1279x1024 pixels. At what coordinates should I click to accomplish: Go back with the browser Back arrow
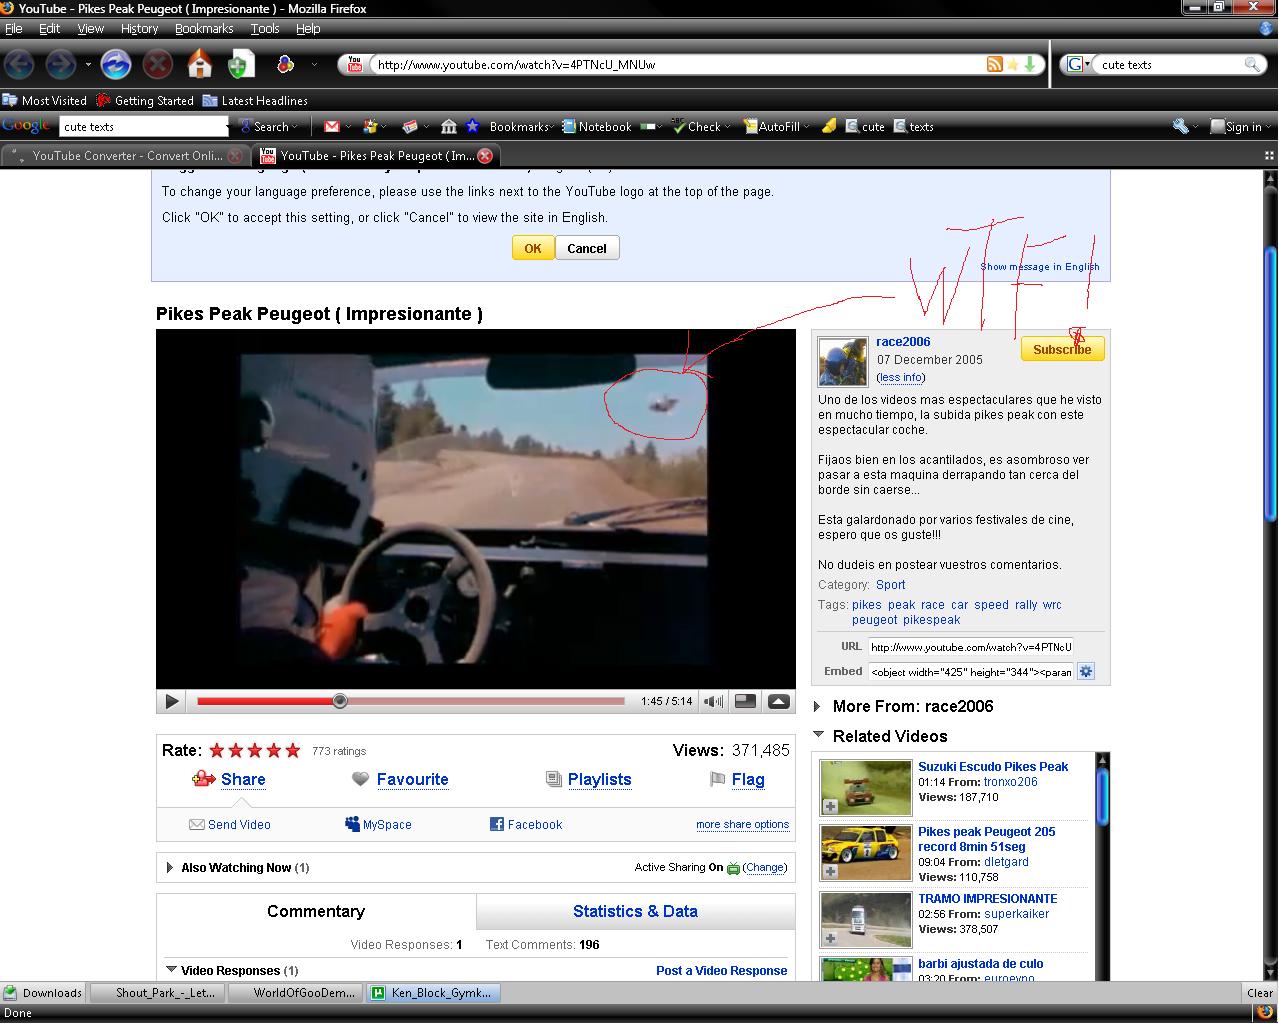tap(19, 65)
